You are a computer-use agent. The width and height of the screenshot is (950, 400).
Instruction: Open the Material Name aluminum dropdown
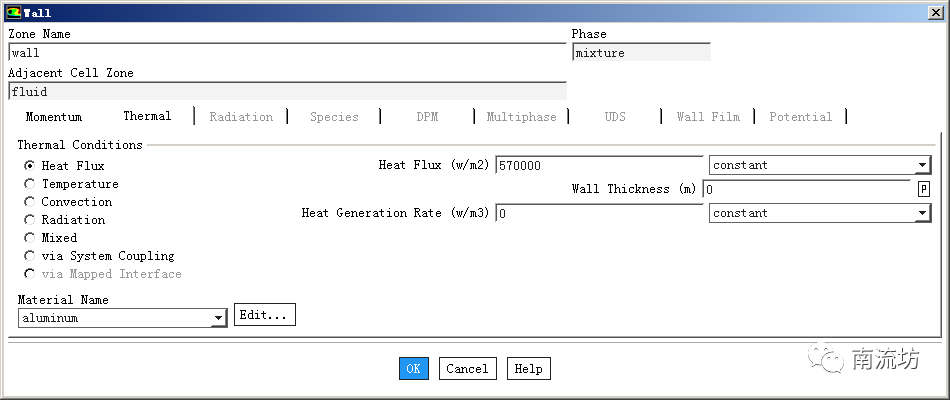point(122,318)
